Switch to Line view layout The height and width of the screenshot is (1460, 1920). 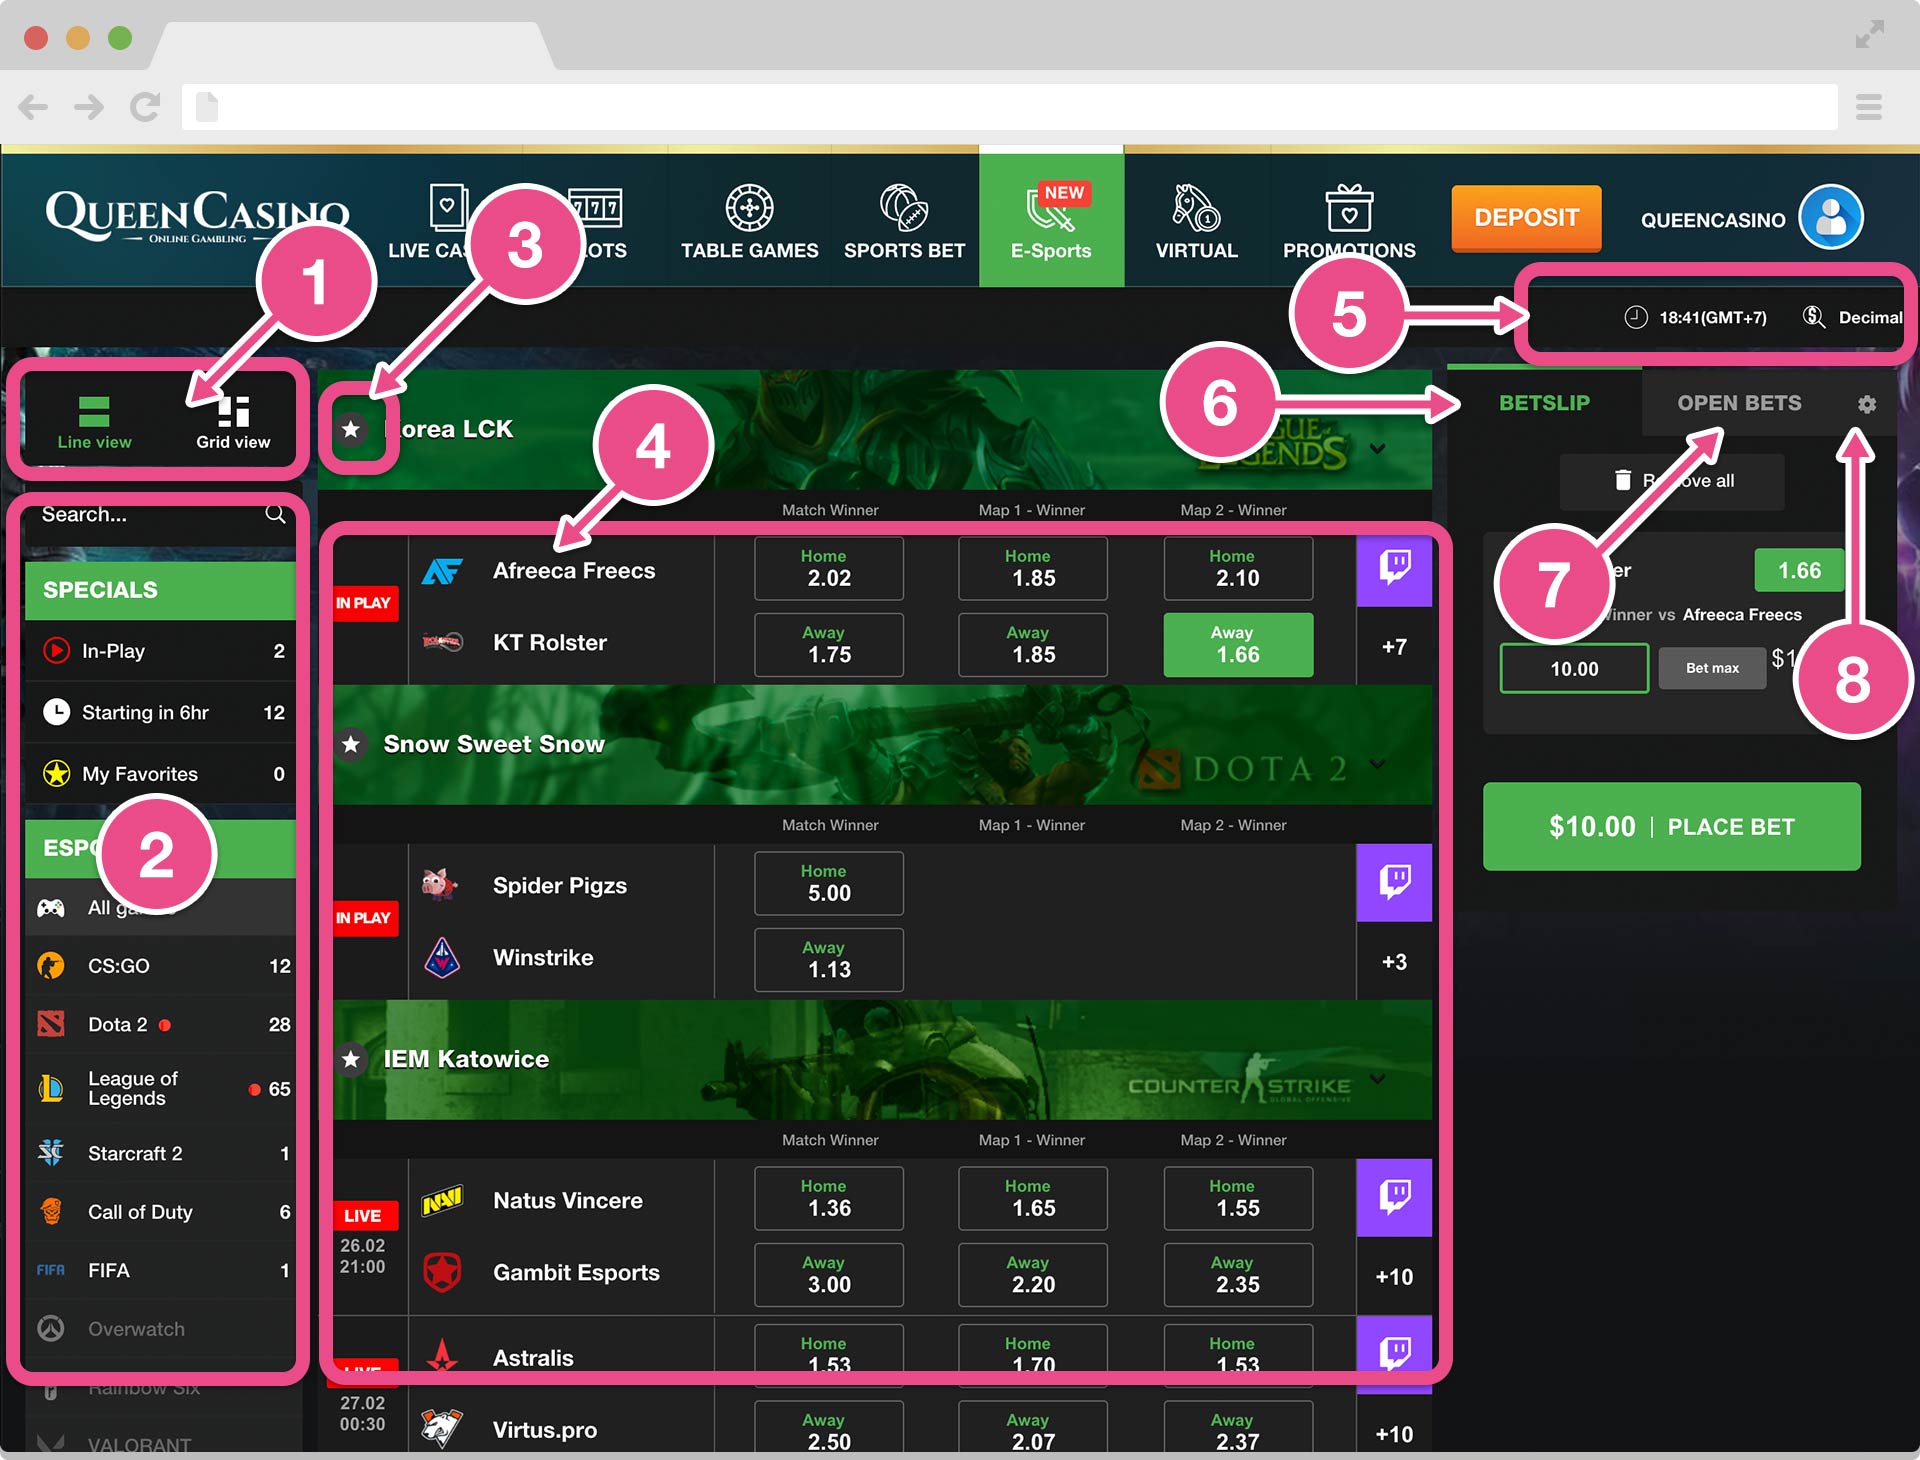pyautogui.click(x=94, y=422)
